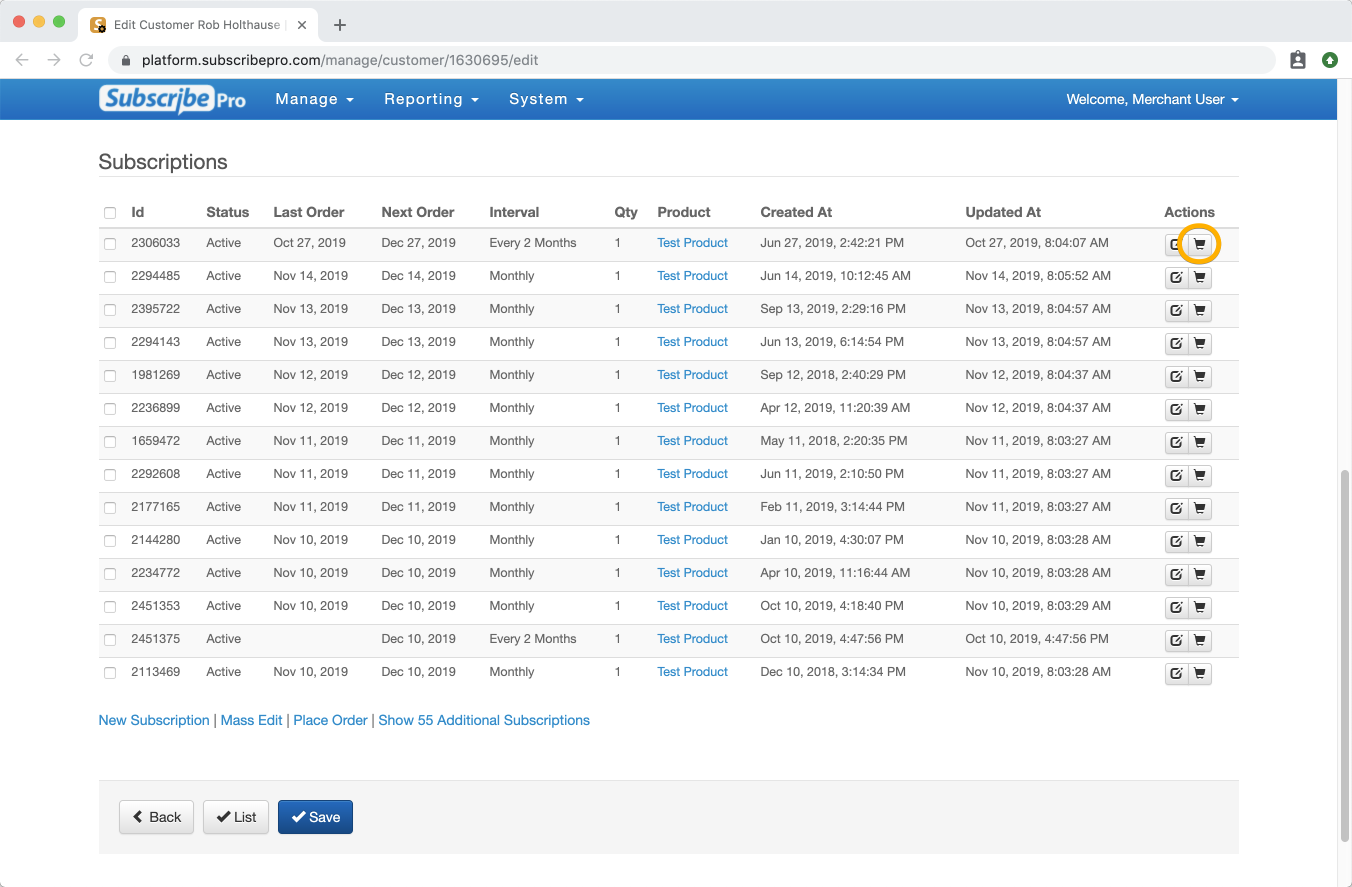The width and height of the screenshot is (1352, 887).
Task: Save the customer changes
Action: [x=315, y=817]
